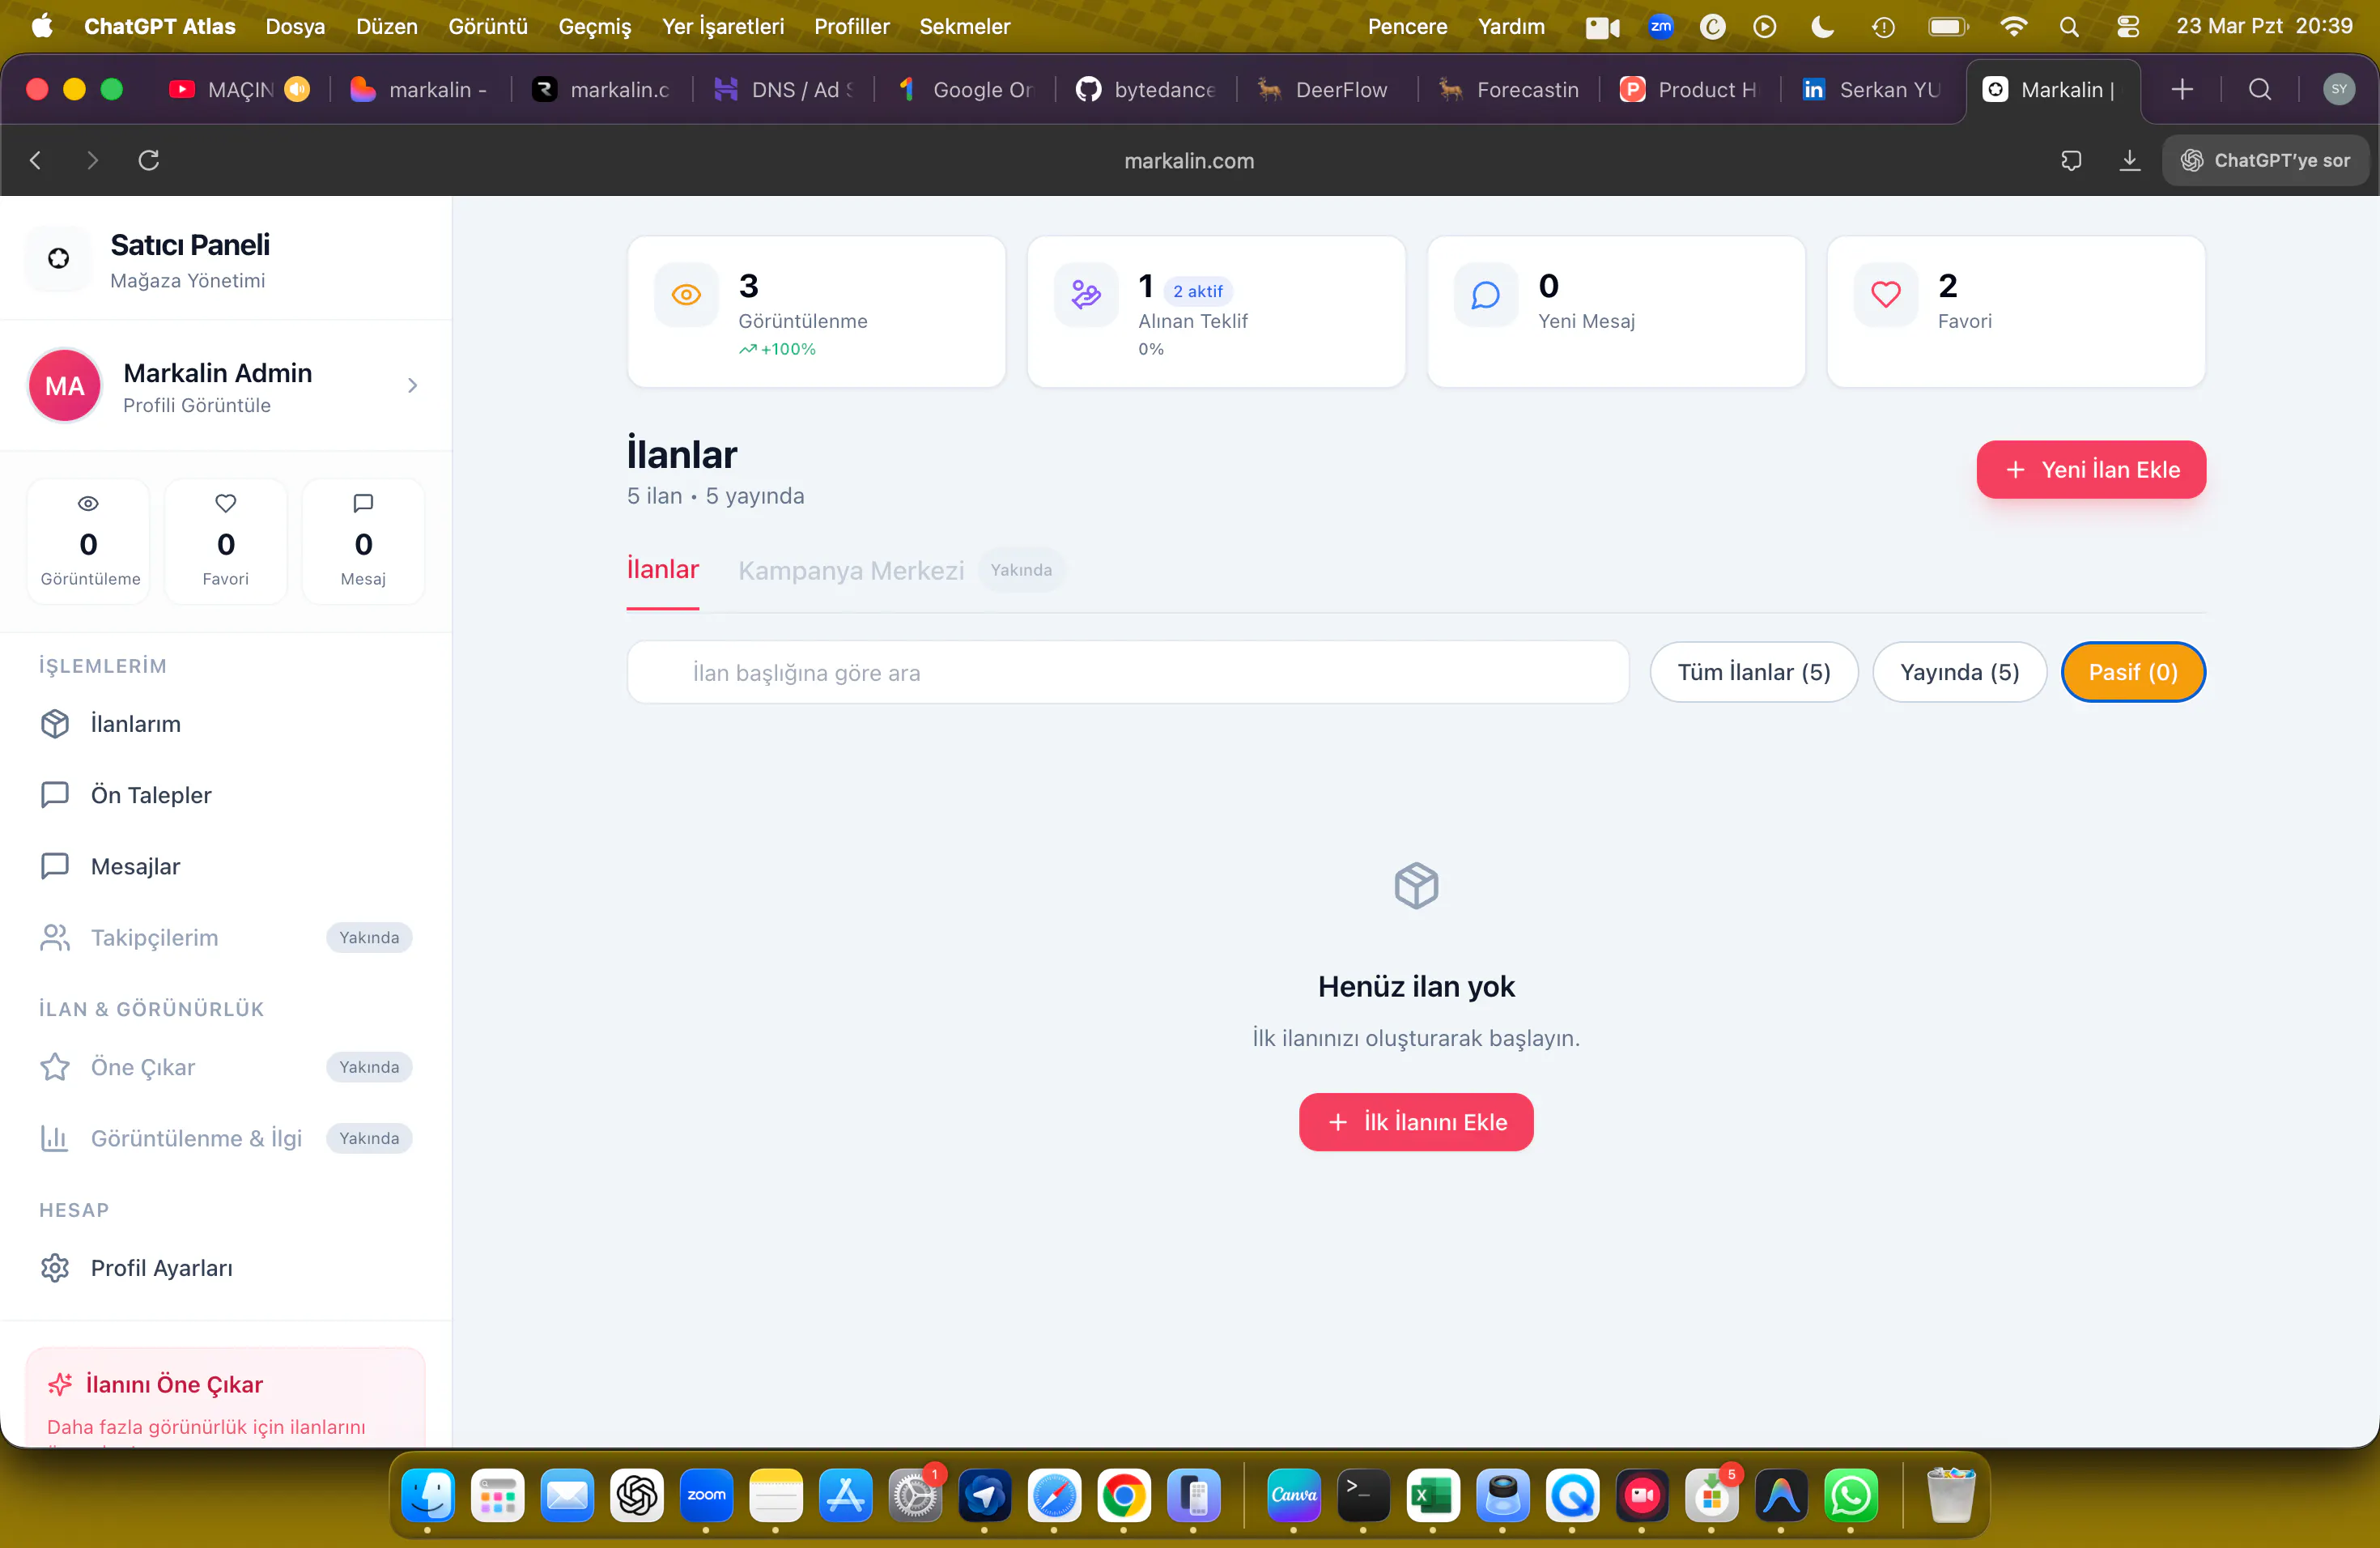Open Microsoft Excel from the Dock
Image resolution: width=2380 pixels, height=1548 pixels.
(x=1433, y=1495)
